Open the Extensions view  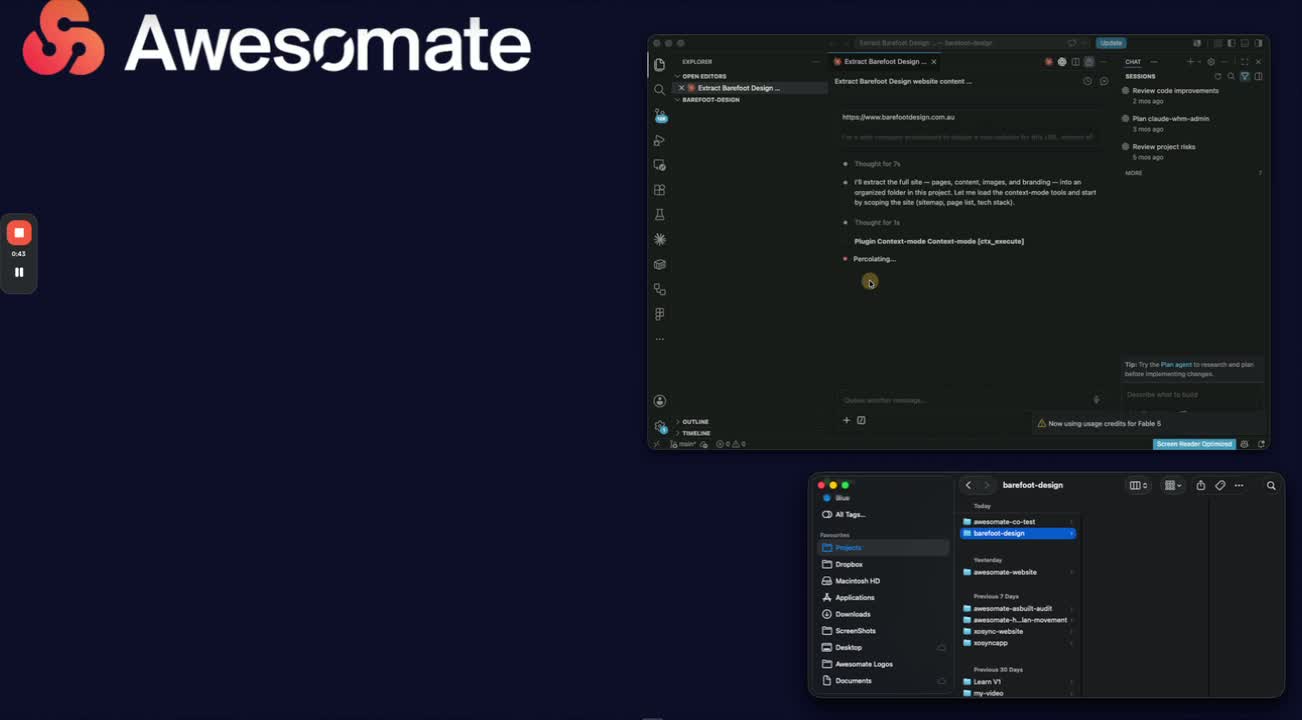tap(659, 190)
